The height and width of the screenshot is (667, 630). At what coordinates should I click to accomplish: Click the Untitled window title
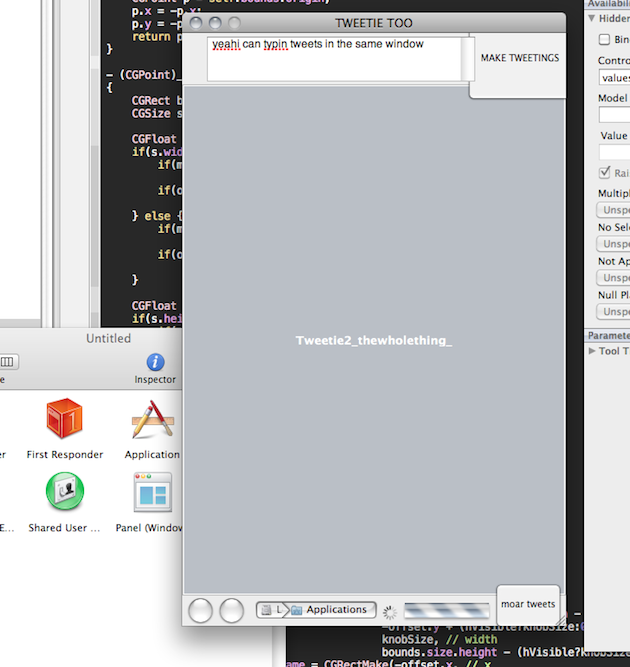pos(108,339)
